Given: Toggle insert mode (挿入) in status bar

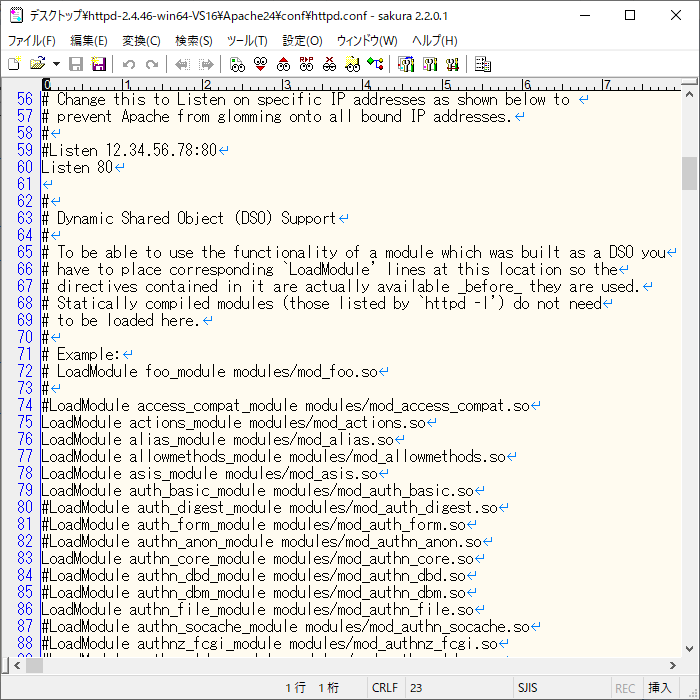Looking at the screenshot, I should point(660,688).
